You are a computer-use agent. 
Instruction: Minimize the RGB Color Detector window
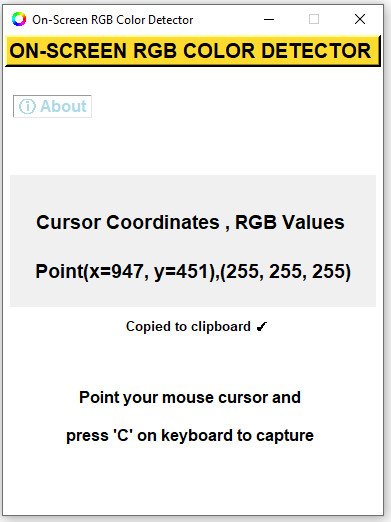[x=269, y=19]
